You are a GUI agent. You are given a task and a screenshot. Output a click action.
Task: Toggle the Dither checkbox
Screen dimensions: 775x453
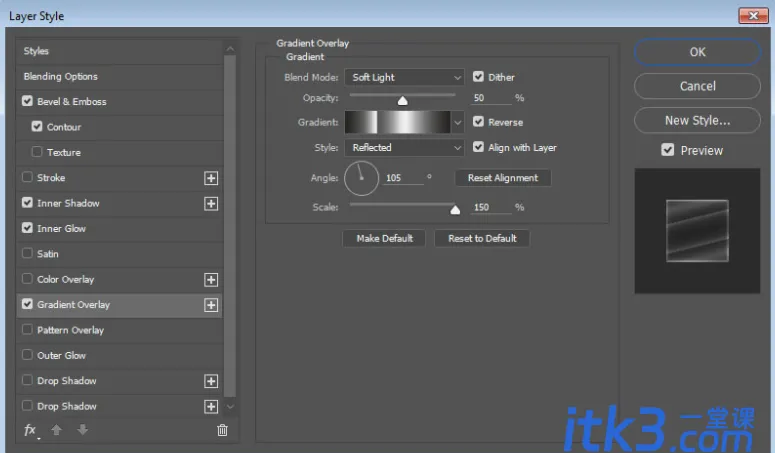[478, 77]
